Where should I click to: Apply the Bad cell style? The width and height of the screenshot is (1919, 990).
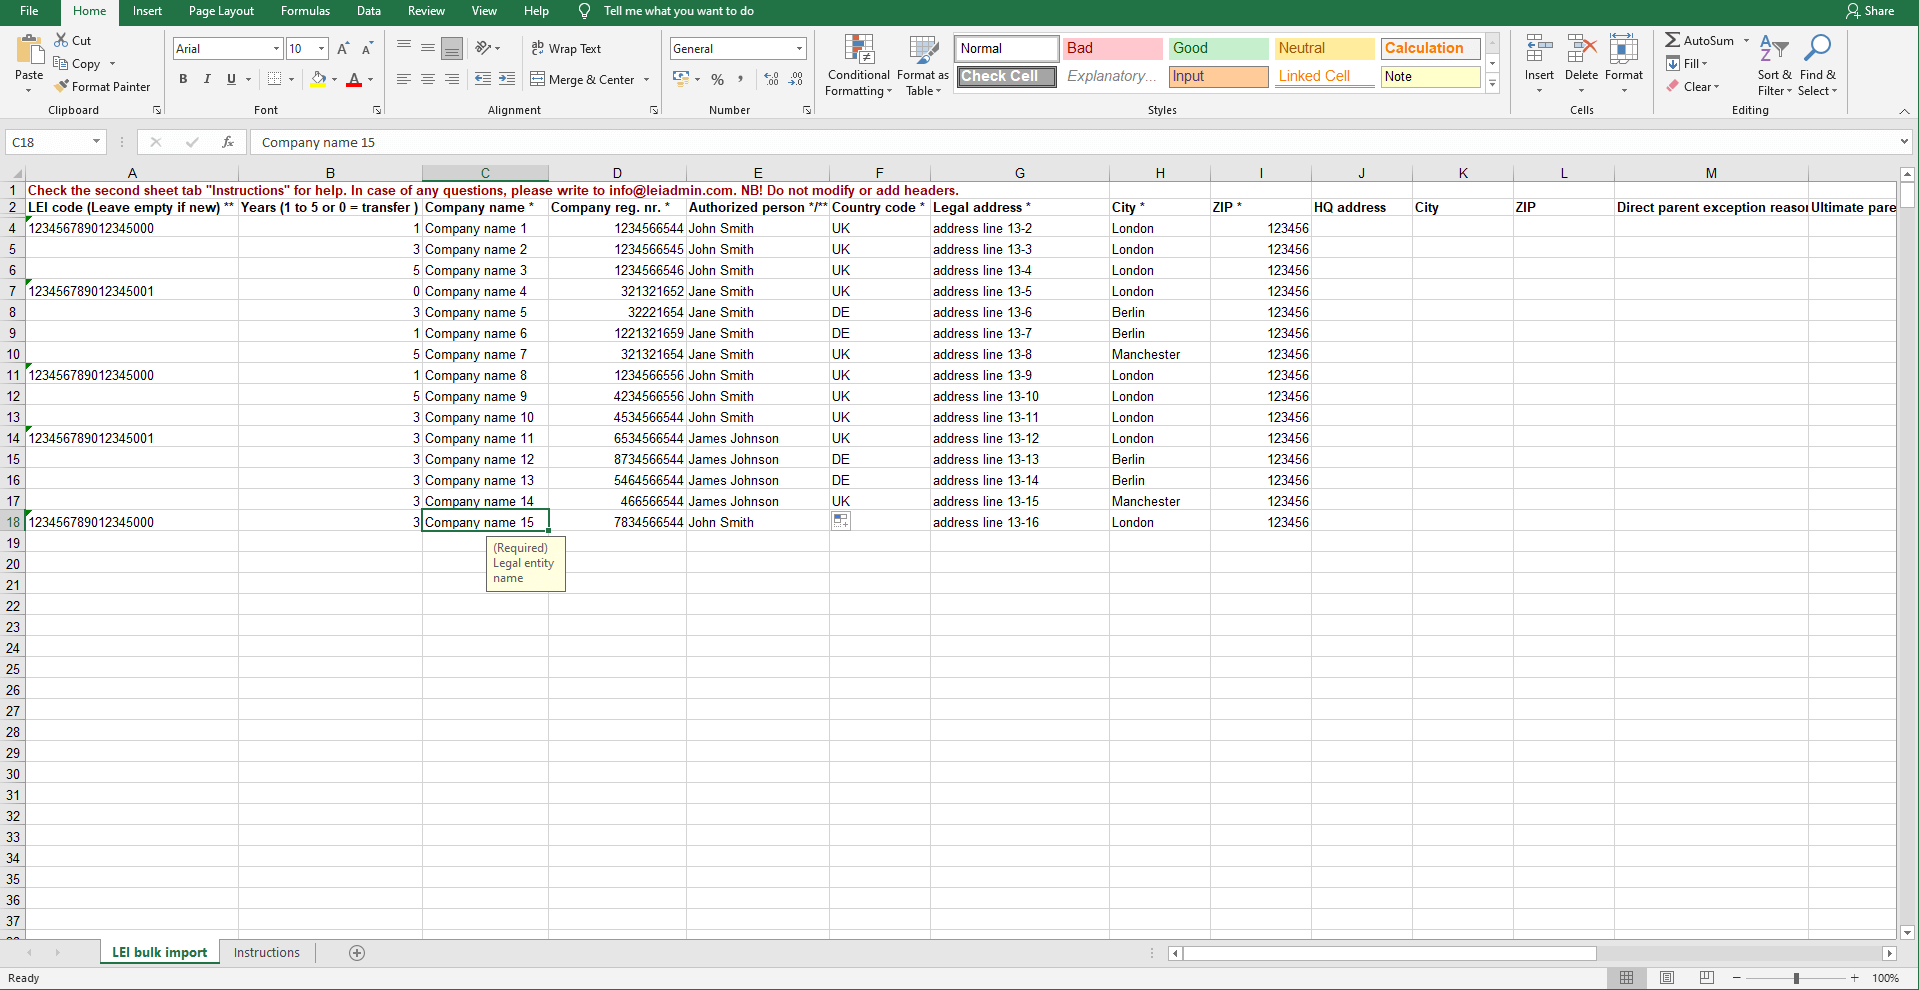coord(1112,48)
